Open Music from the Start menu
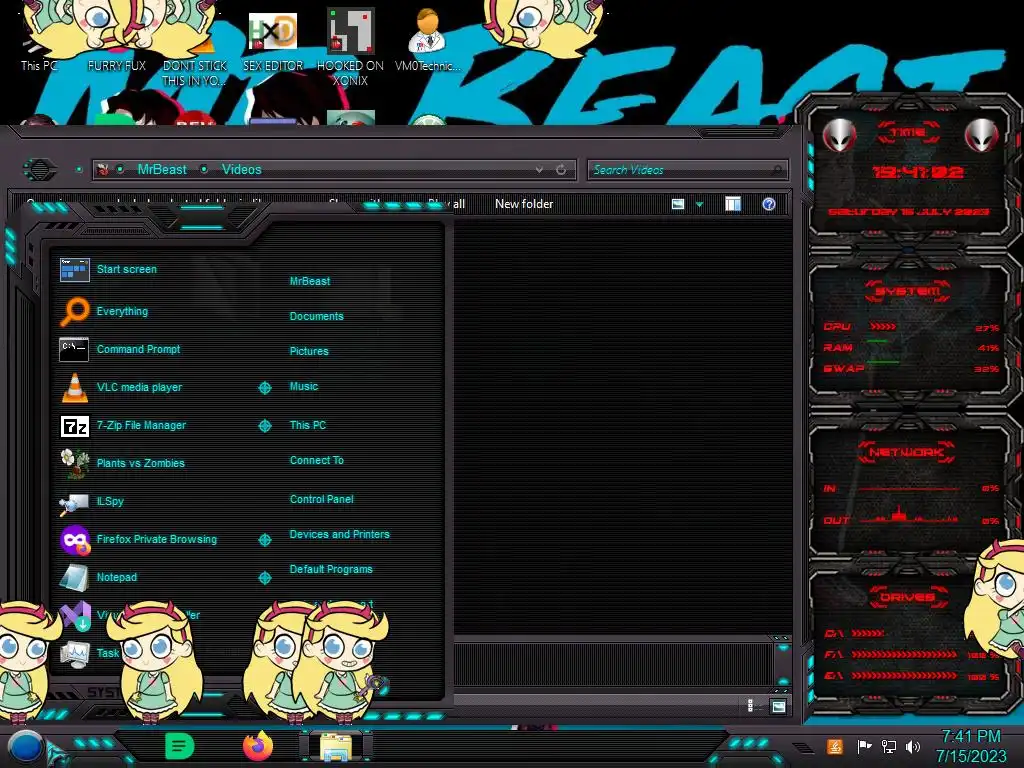 304,387
